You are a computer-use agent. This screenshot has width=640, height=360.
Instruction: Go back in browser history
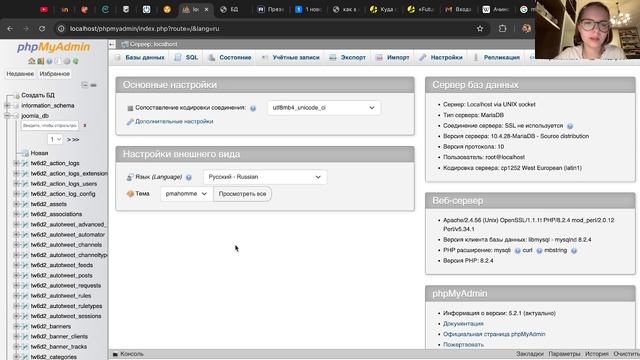(10, 29)
